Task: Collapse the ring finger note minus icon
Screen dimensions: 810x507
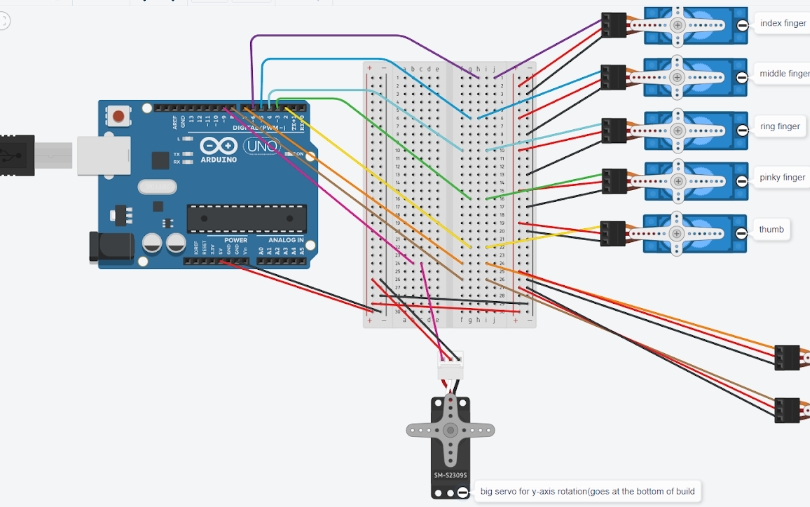Action: [742, 131]
